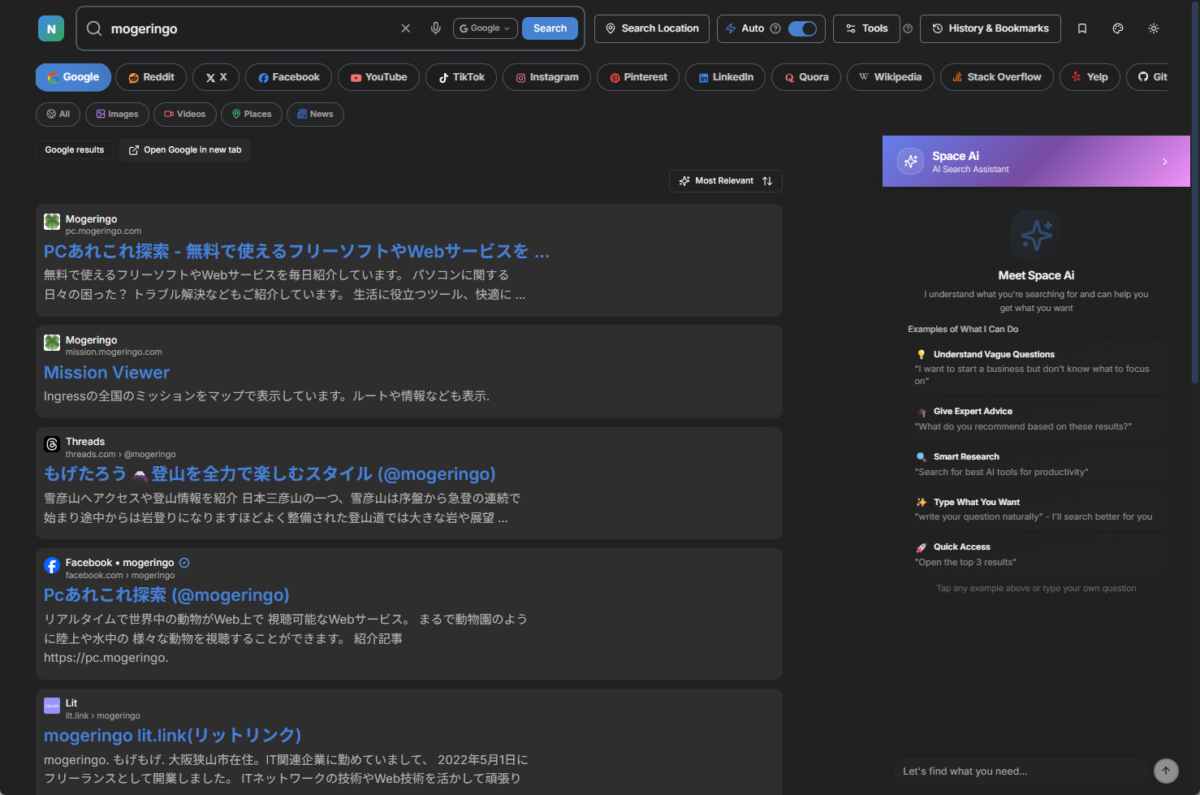This screenshot has height=795, width=1200.
Task: Click the microphone icon in the search bar
Action: tap(435, 28)
